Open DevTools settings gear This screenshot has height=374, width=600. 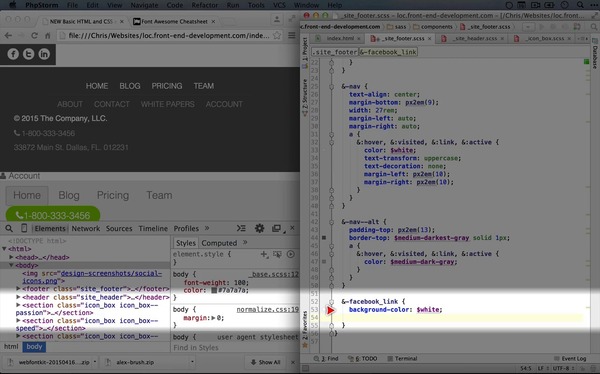[259, 229]
